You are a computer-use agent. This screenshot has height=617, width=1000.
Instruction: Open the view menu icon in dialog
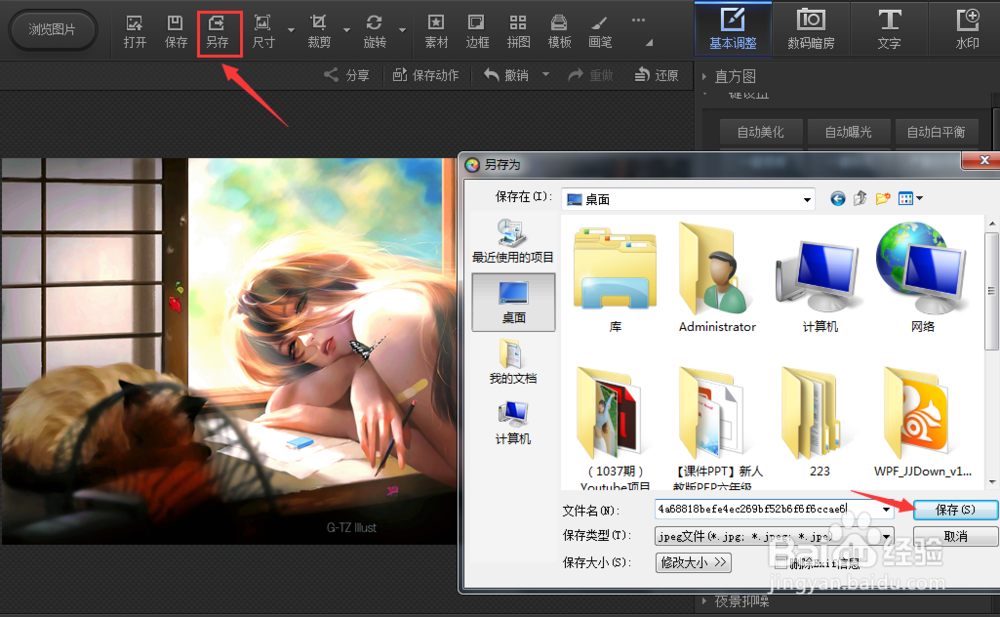tap(910, 199)
